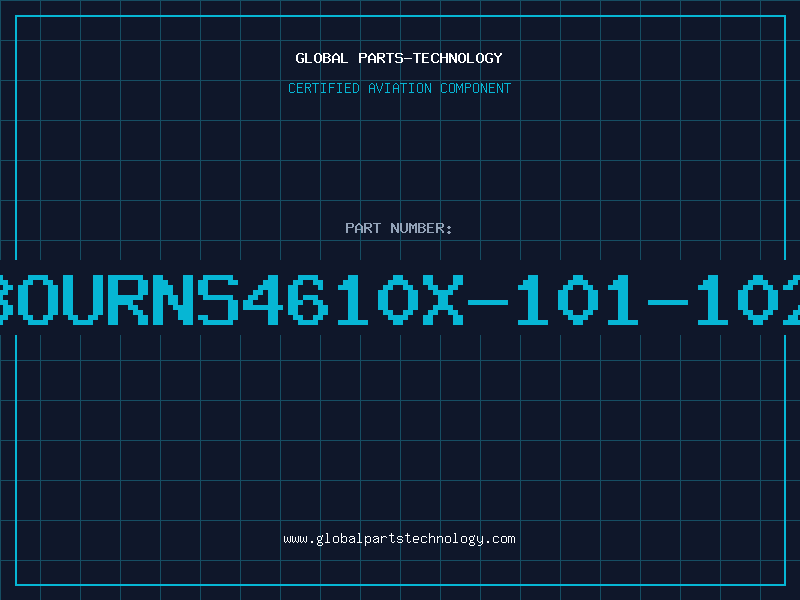The image size is (800, 600).
Task: Open the www.globalpartstechnology.com link
Action: pyautogui.click(x=399, y=539)
